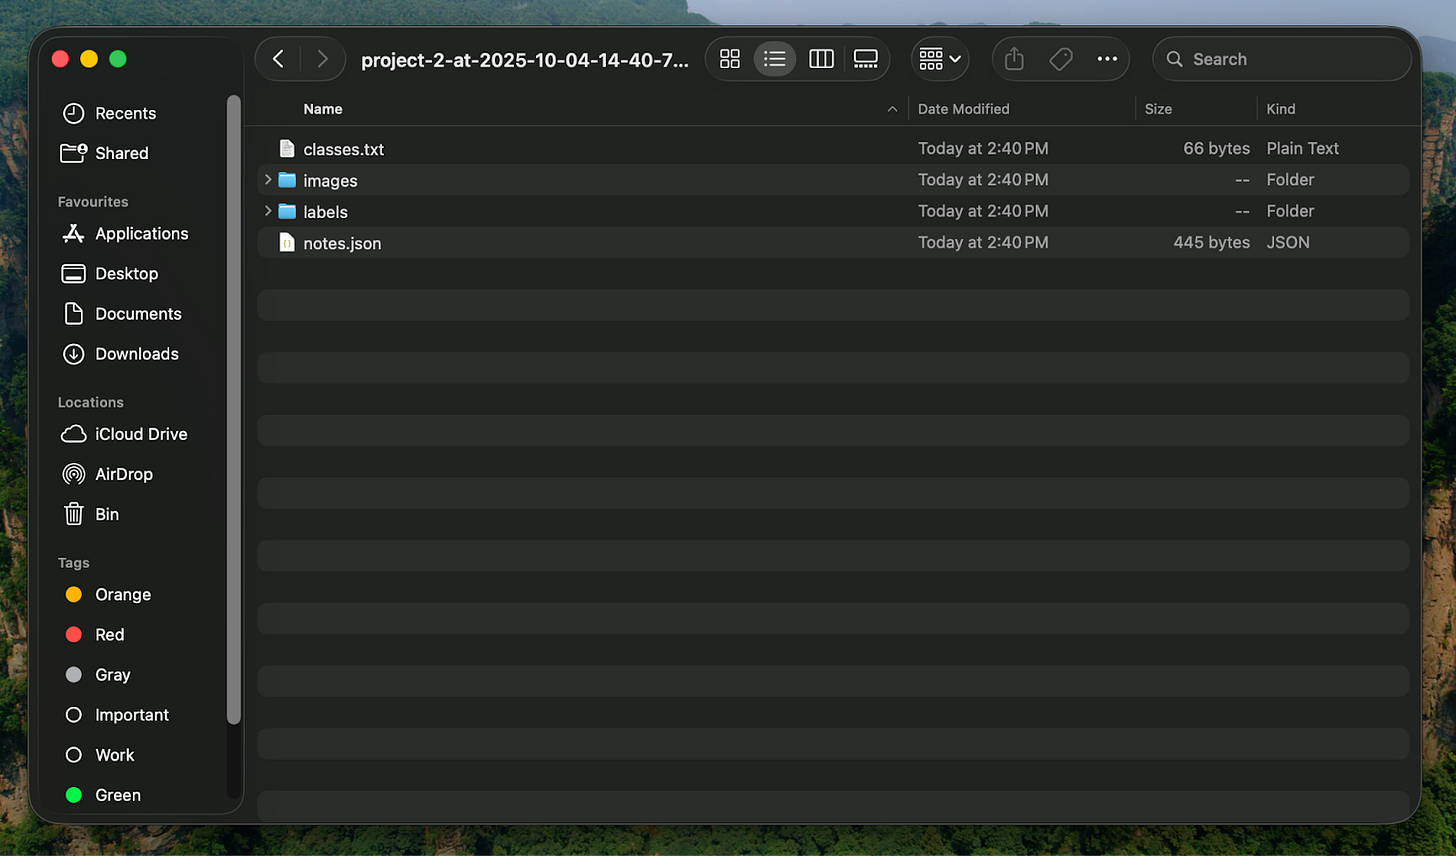
Task: Select the Orange tag dot
Action: pyautogui.click(x=73, y=594)
